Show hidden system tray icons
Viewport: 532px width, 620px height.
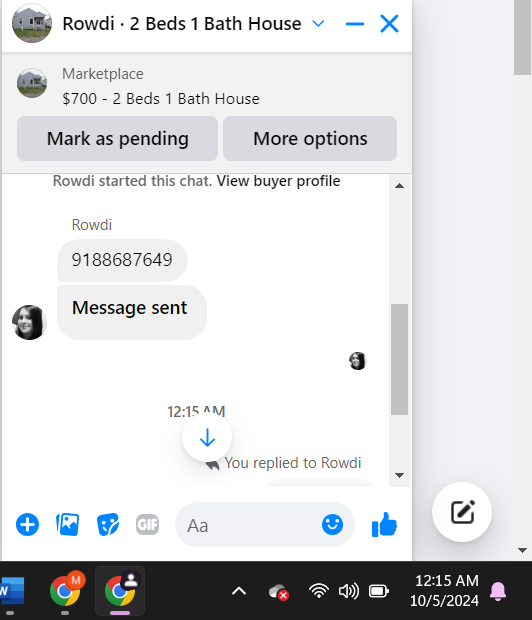pos(239,592)
